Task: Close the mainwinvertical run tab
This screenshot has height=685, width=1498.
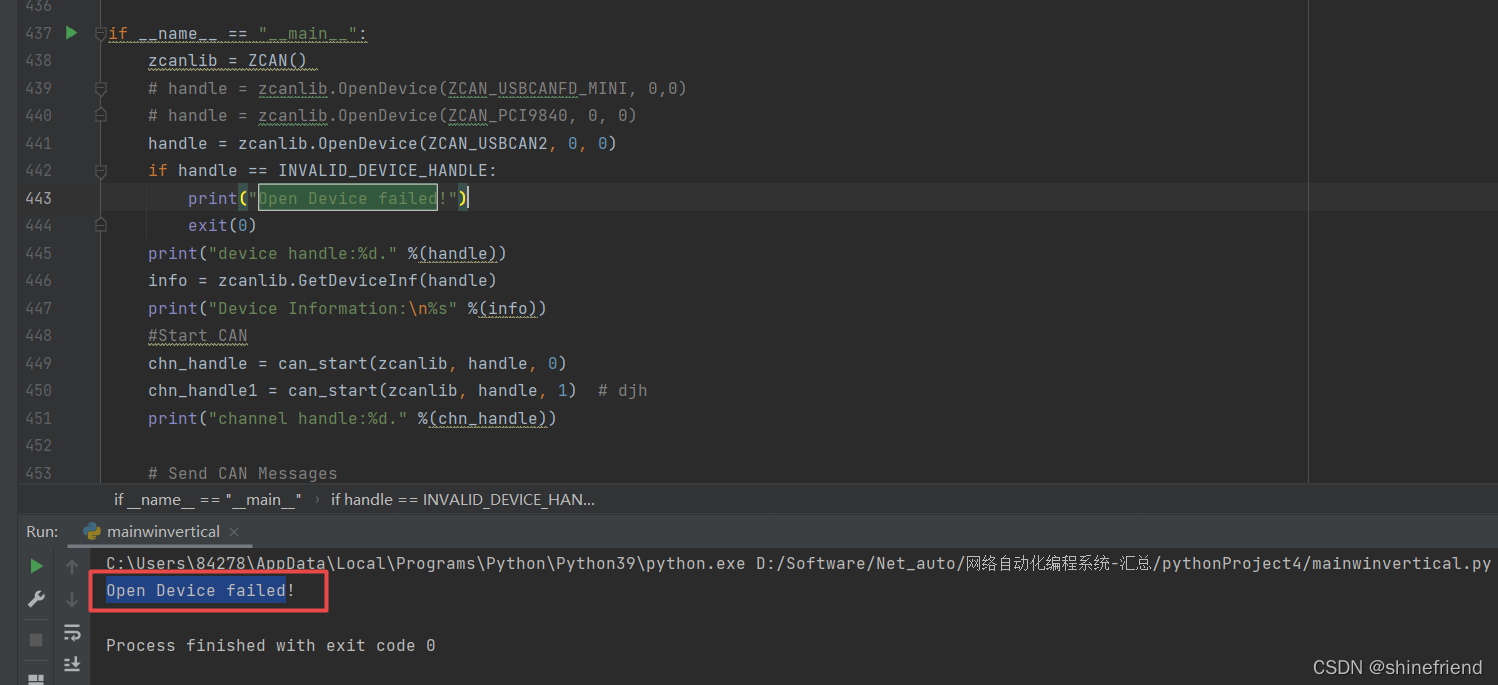Action: pyautogui.click(x=233, y=531)
